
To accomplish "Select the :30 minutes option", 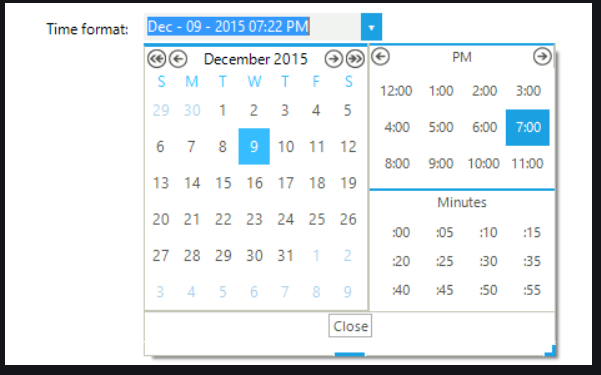I will [x=488, y=262].
